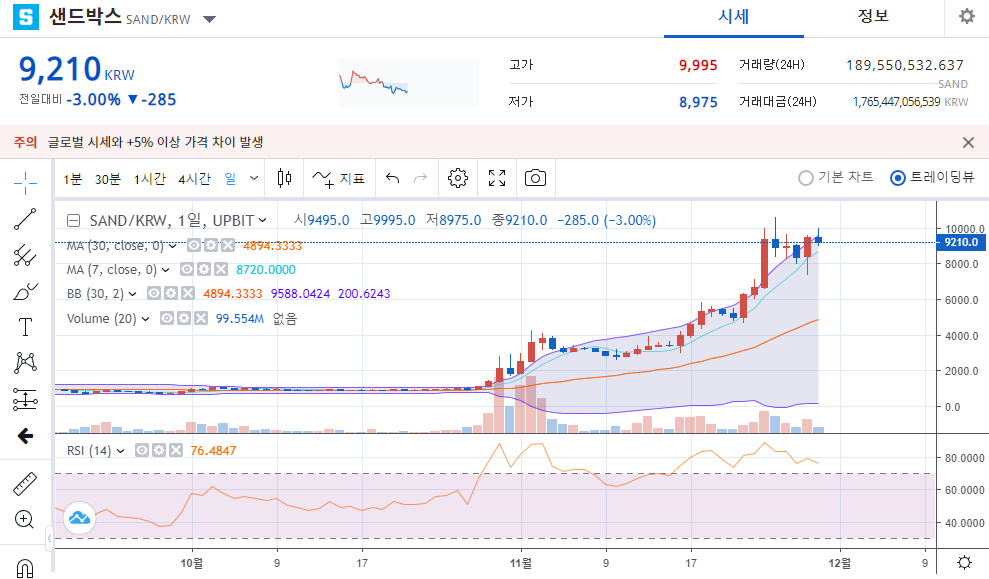Open the SAND/KRW market selector dropdown

(x=209, y=19)
